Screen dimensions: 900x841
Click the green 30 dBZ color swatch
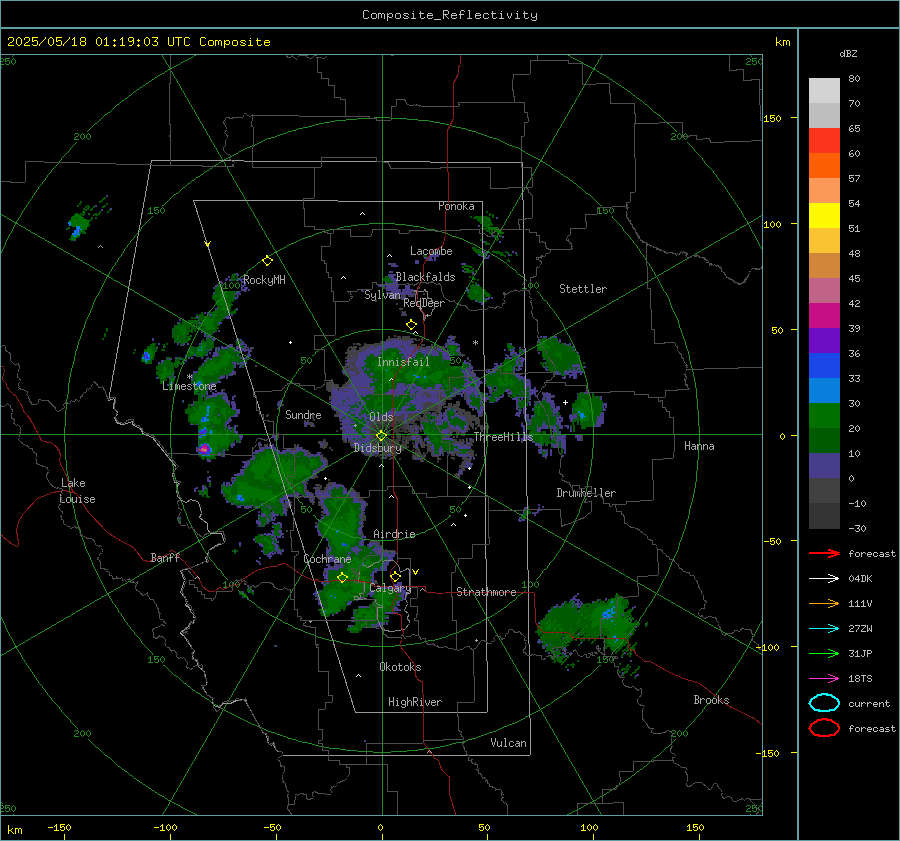(x=824, y=415)
